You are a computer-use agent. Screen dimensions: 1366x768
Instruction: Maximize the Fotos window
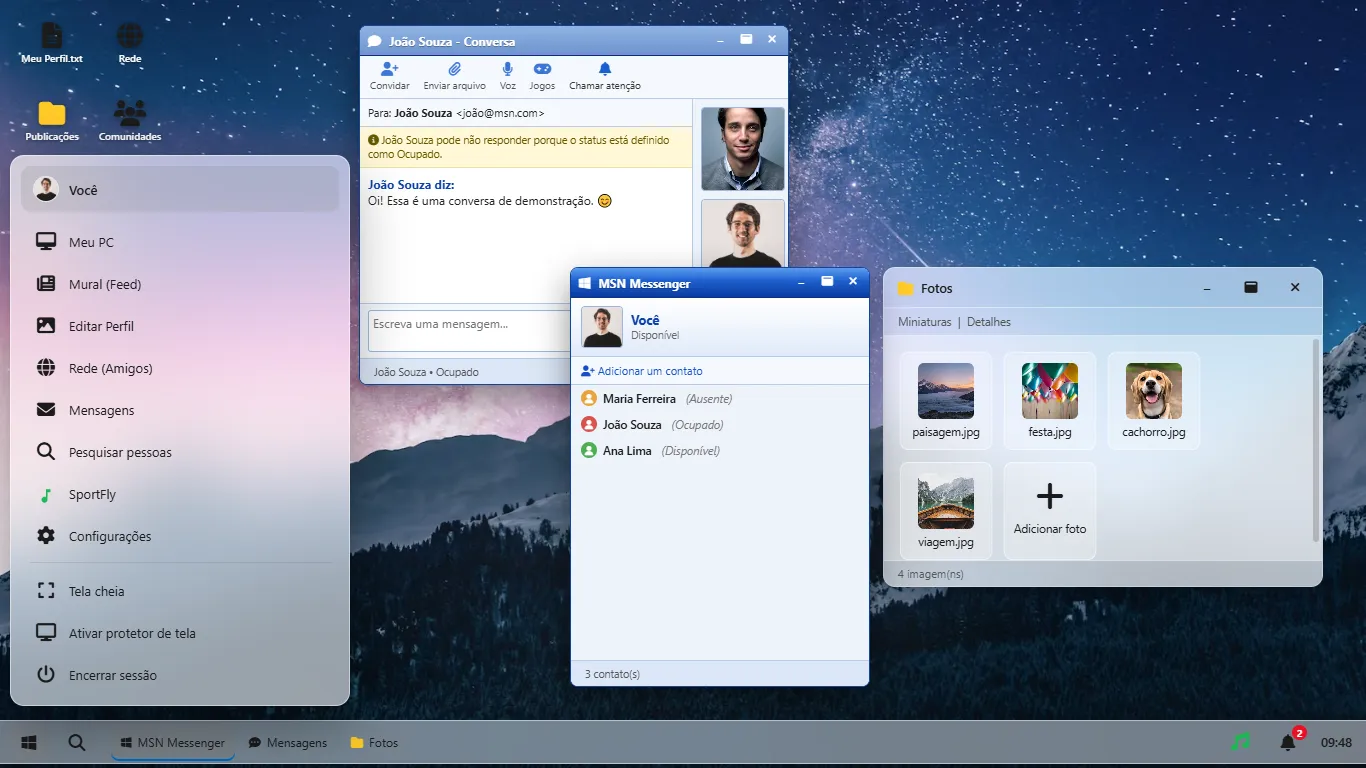pos(1251,287)
